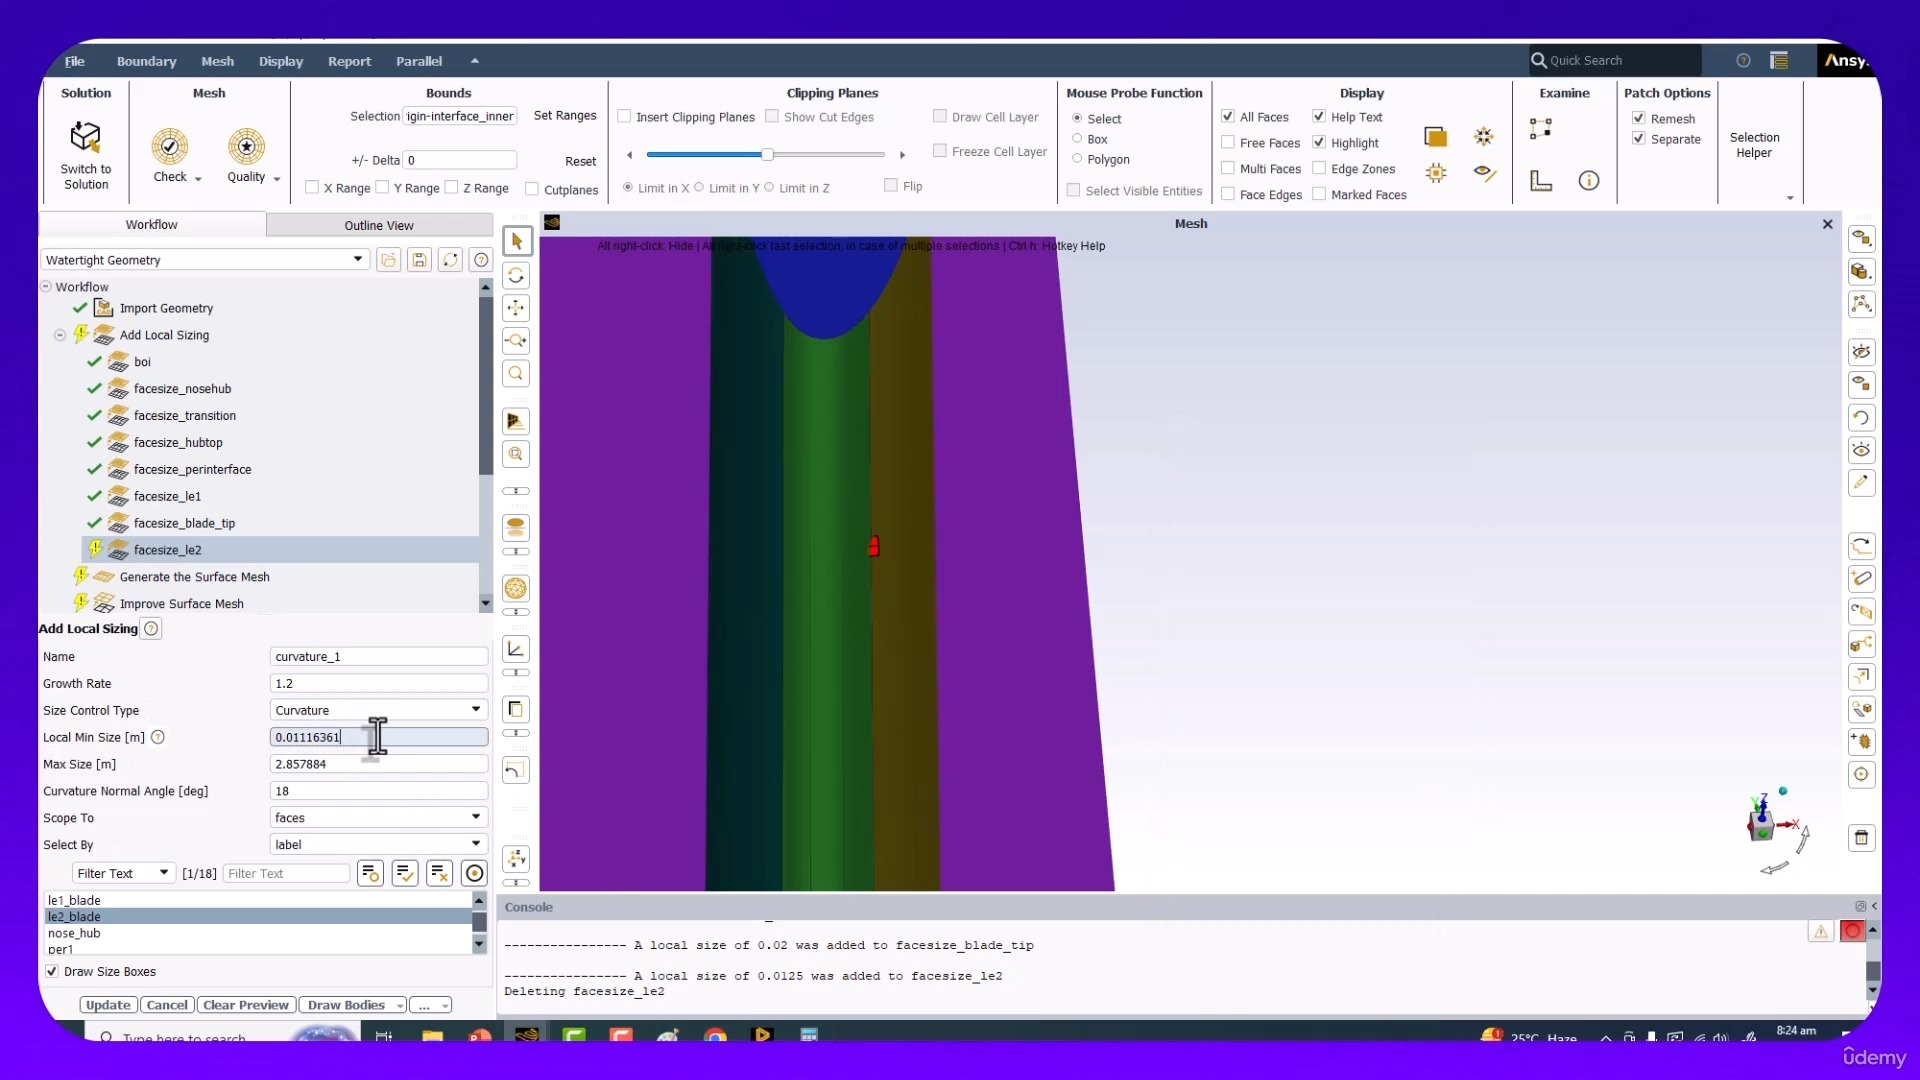Click the Growth Rate input field
Screen dimensions: 1920x1080
379,683
